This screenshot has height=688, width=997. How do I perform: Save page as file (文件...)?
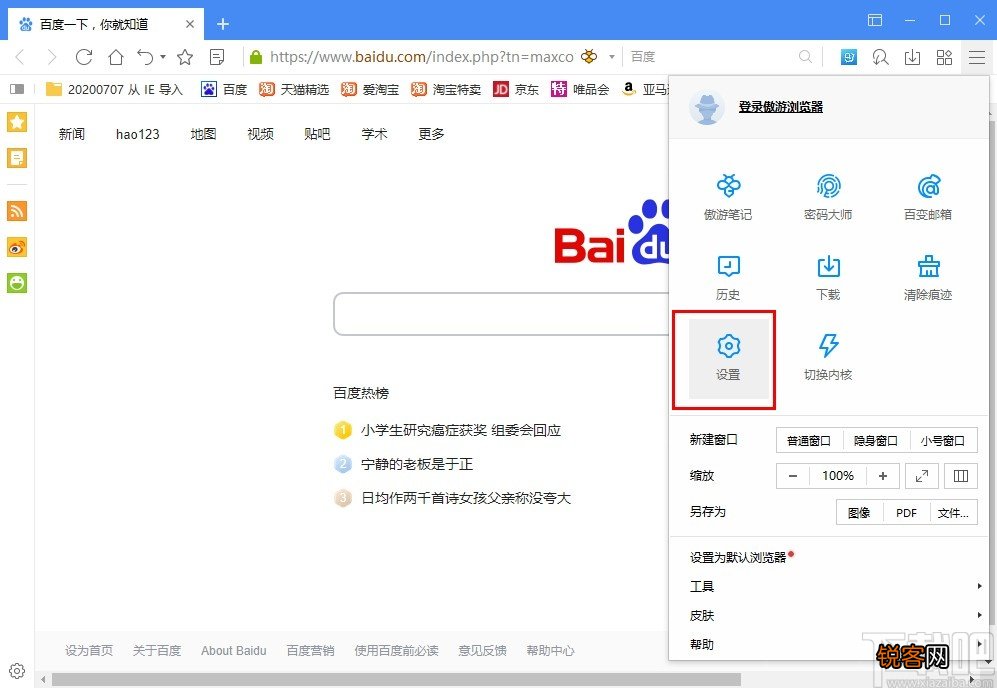pyautogui.click(x=953, y=513)
